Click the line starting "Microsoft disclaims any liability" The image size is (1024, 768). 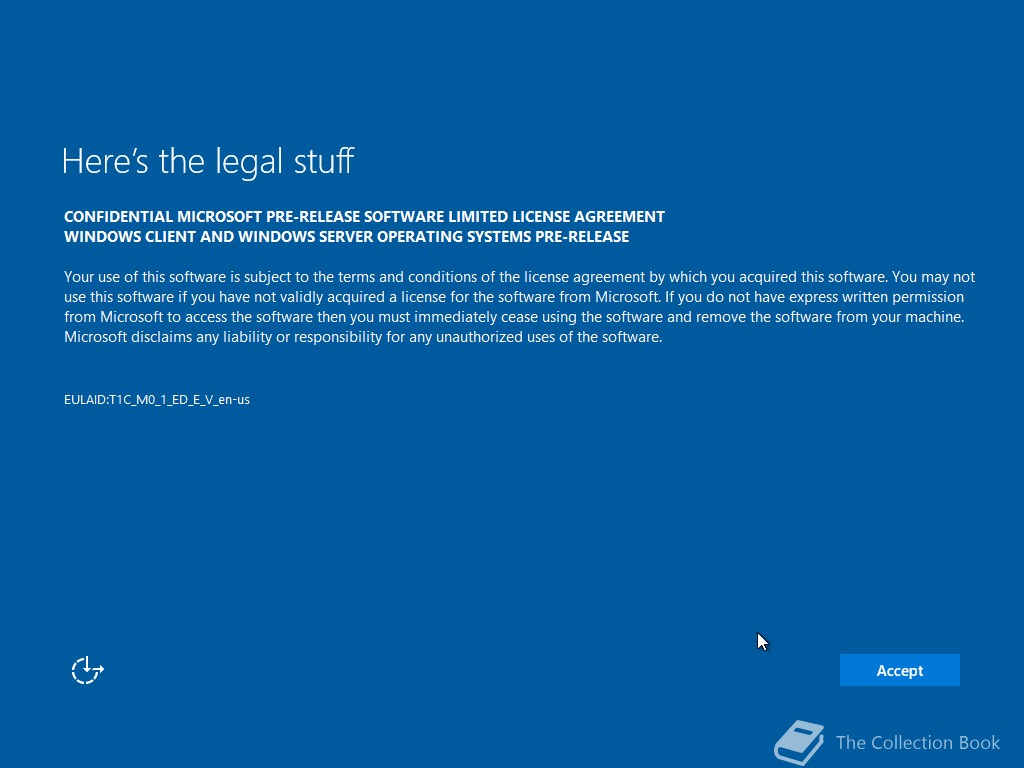coord(363,337)
